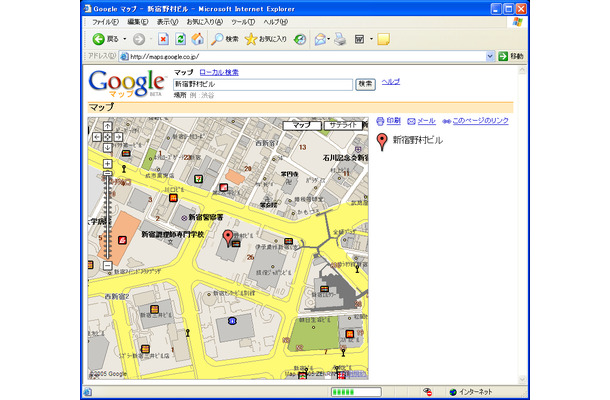Switch to the マップ map view

pyautogui.click(x=302, y=125)
